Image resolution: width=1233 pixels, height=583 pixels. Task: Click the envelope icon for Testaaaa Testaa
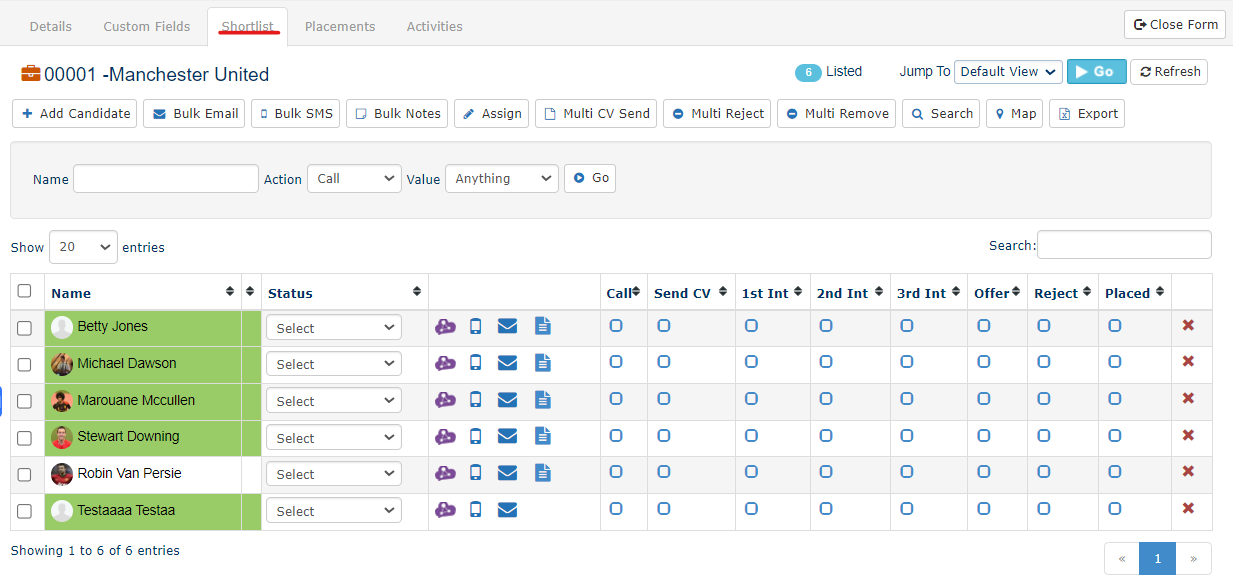pos(507,510)
